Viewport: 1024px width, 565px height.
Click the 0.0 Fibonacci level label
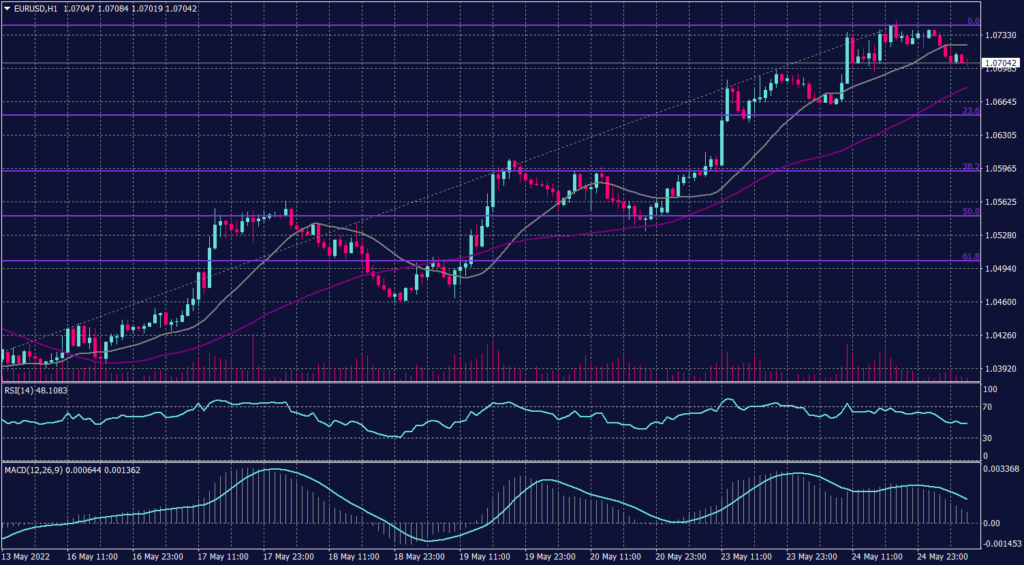click(971, 21)
